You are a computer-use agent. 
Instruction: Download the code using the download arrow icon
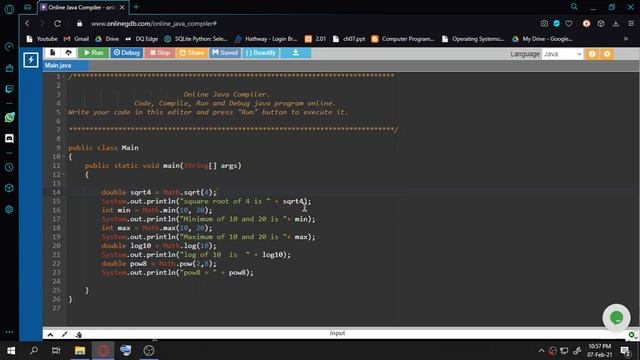pyautogui.click(x=296, y=53)
